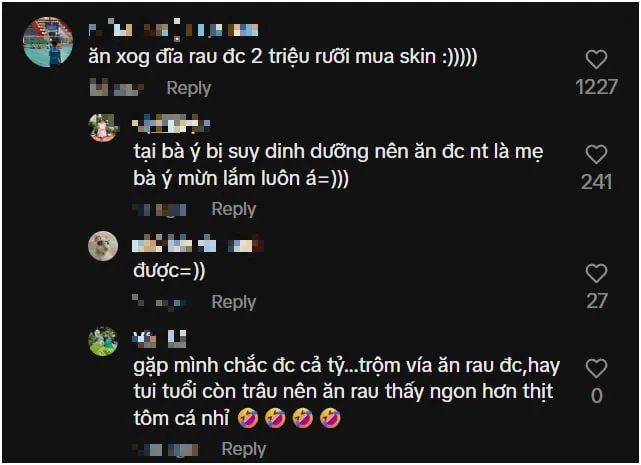The width and height of the screenshot is (641, 465).
Task: Open username above "gặp mình chắc" reply
Action: pyautogui.click(x=159, y=339)
